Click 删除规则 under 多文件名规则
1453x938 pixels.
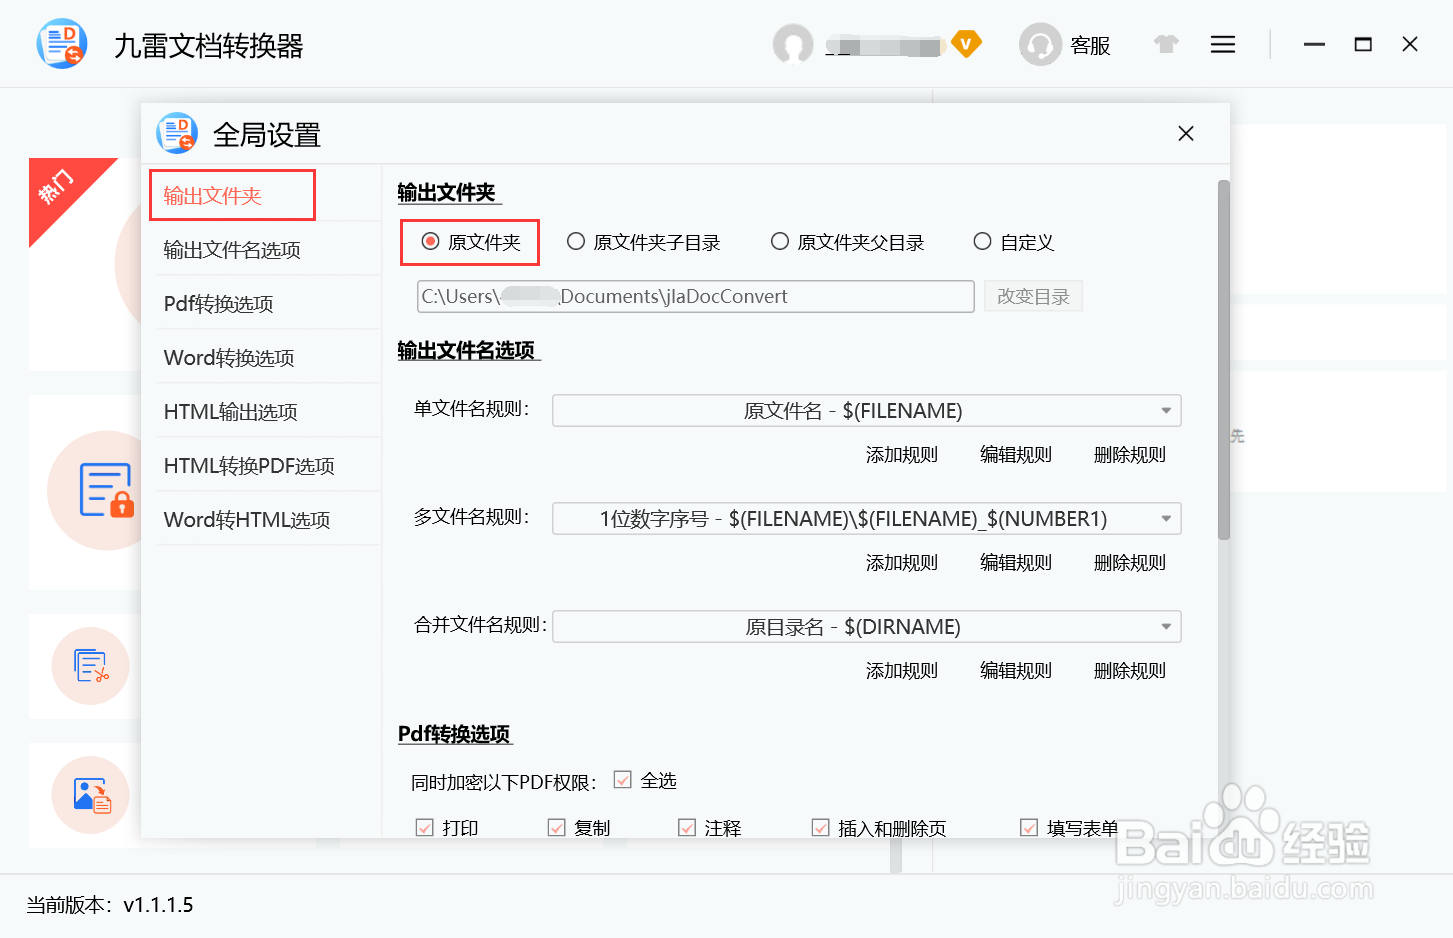[1130, 563]
